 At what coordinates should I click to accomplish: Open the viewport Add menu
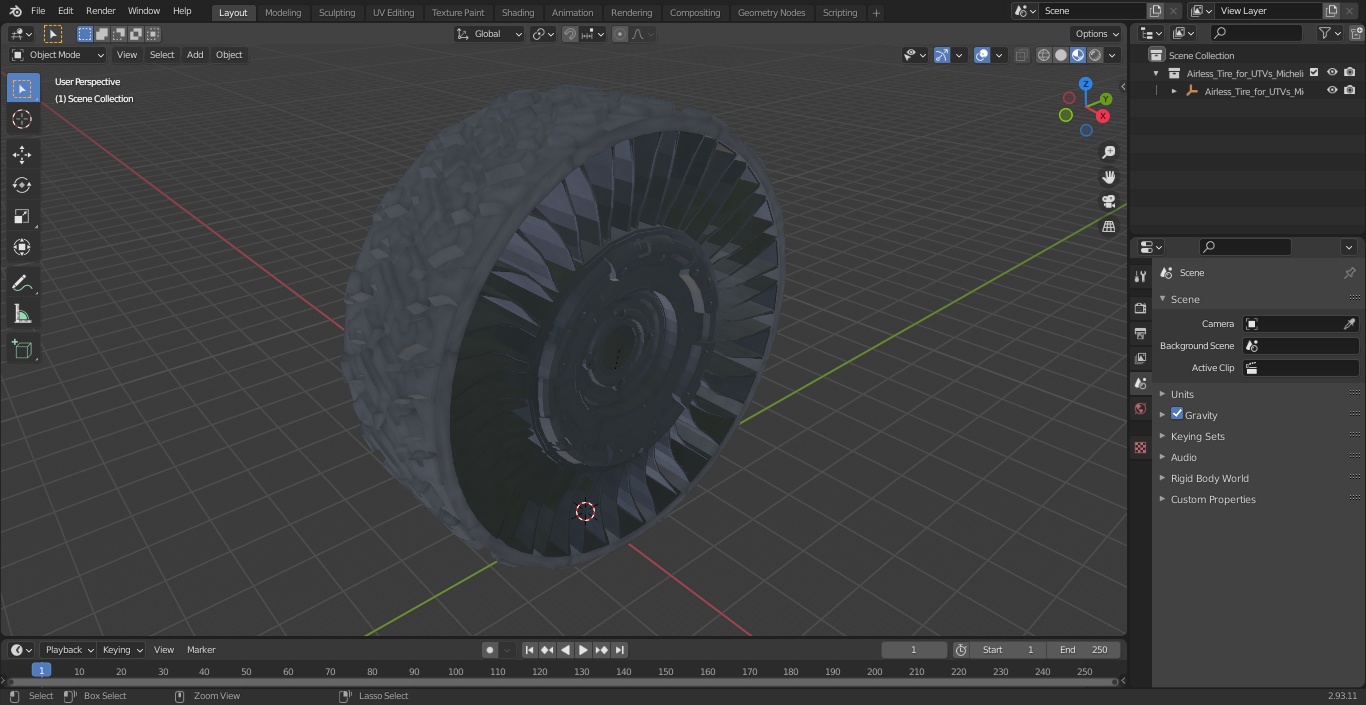(x=195, y=55)
